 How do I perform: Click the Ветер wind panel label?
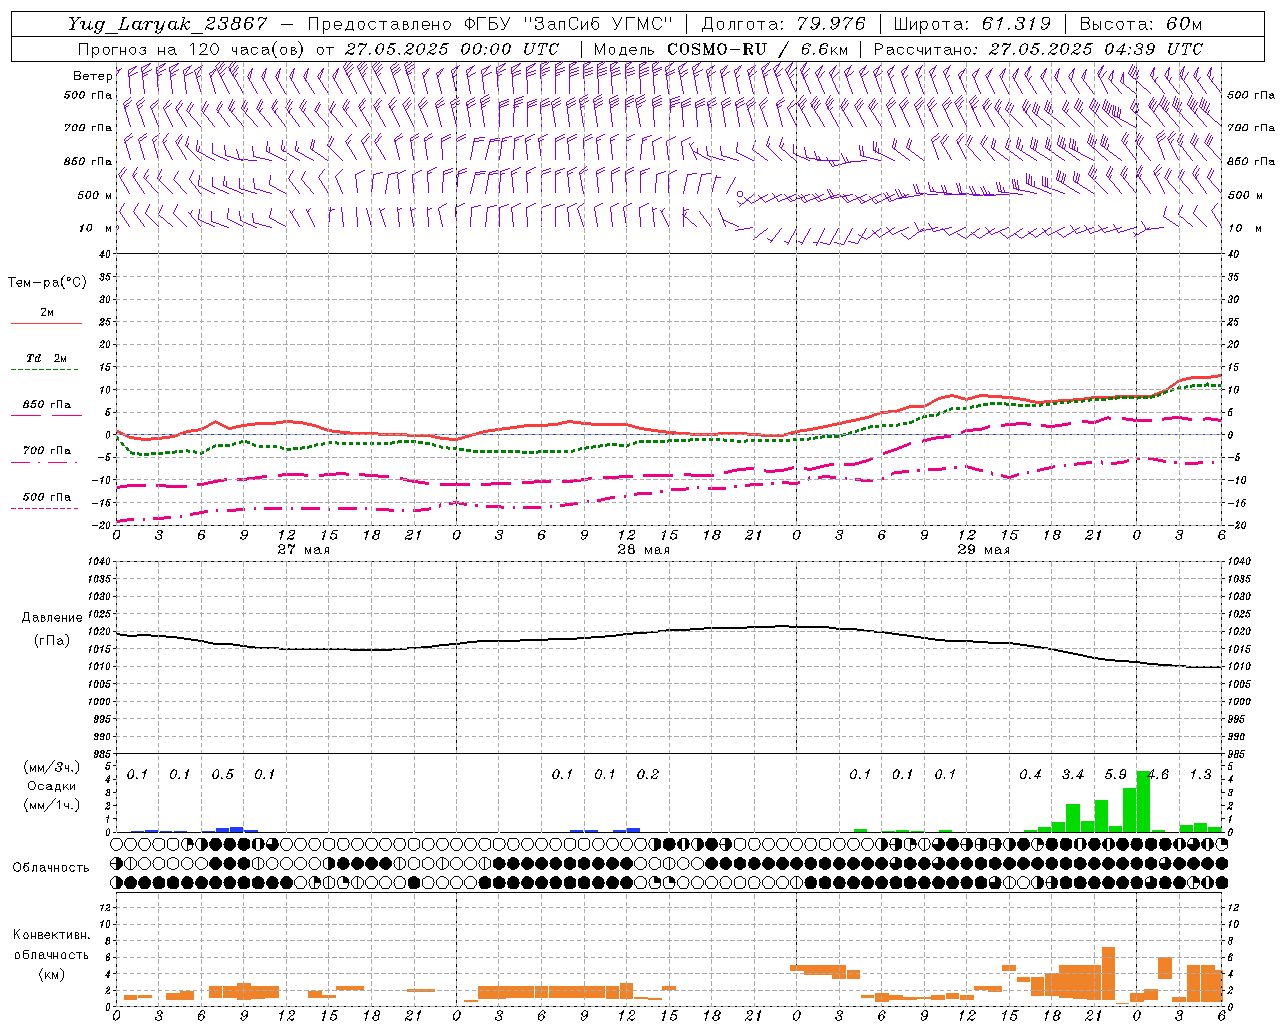pos(92,76)
